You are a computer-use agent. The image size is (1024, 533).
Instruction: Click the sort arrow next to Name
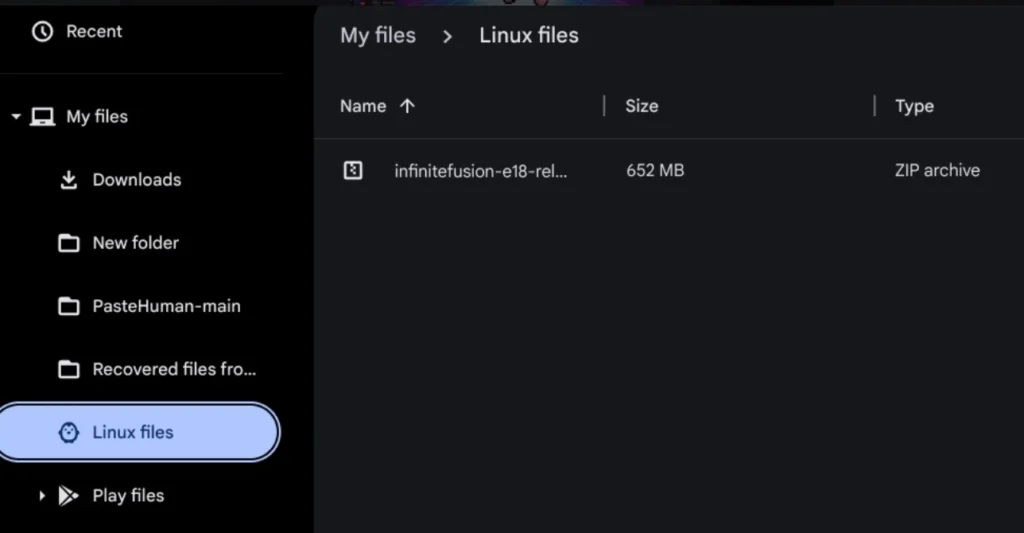coord(407,106)
